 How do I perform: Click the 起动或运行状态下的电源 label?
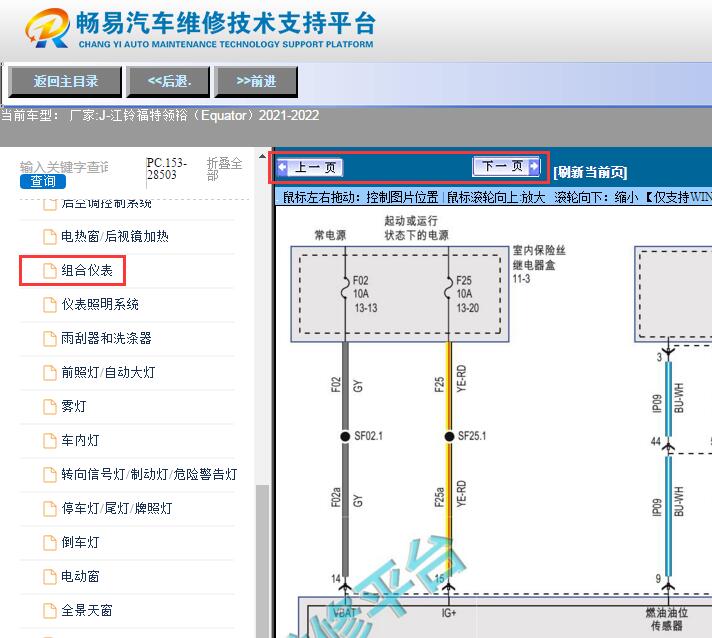coord(416,228)
